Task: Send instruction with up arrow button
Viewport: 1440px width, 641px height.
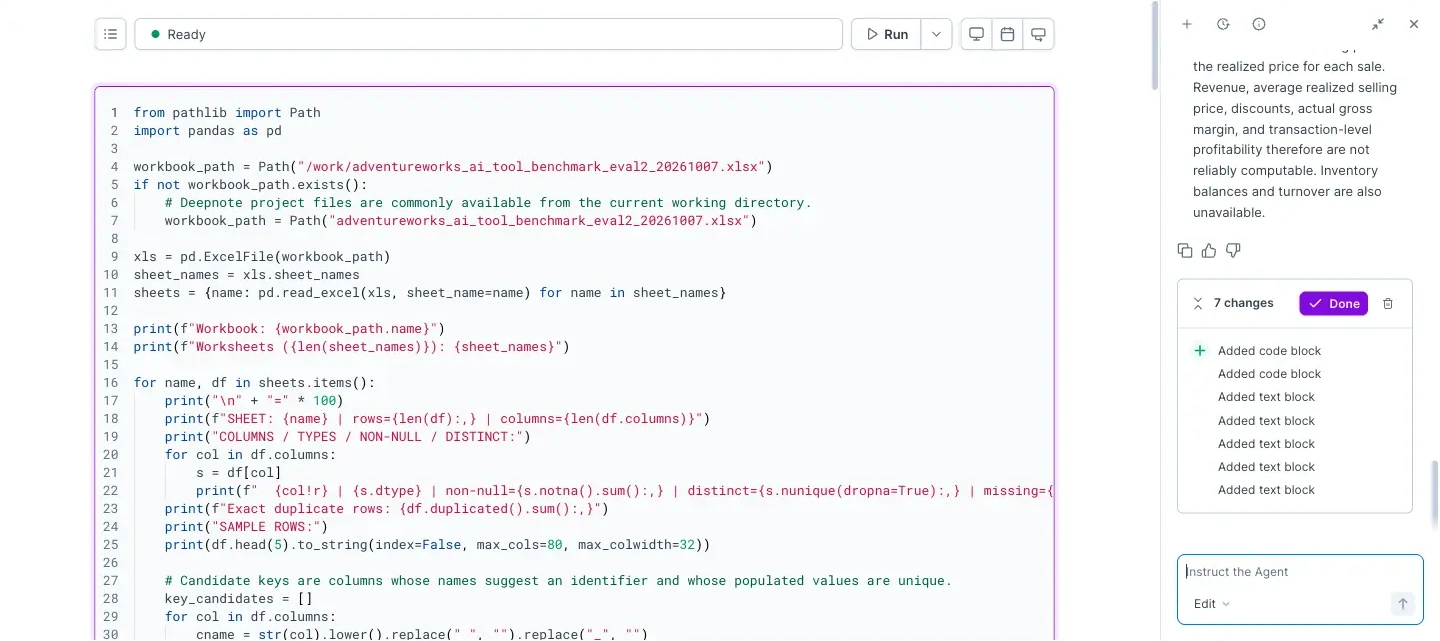Action: (x=1402, y=603)
